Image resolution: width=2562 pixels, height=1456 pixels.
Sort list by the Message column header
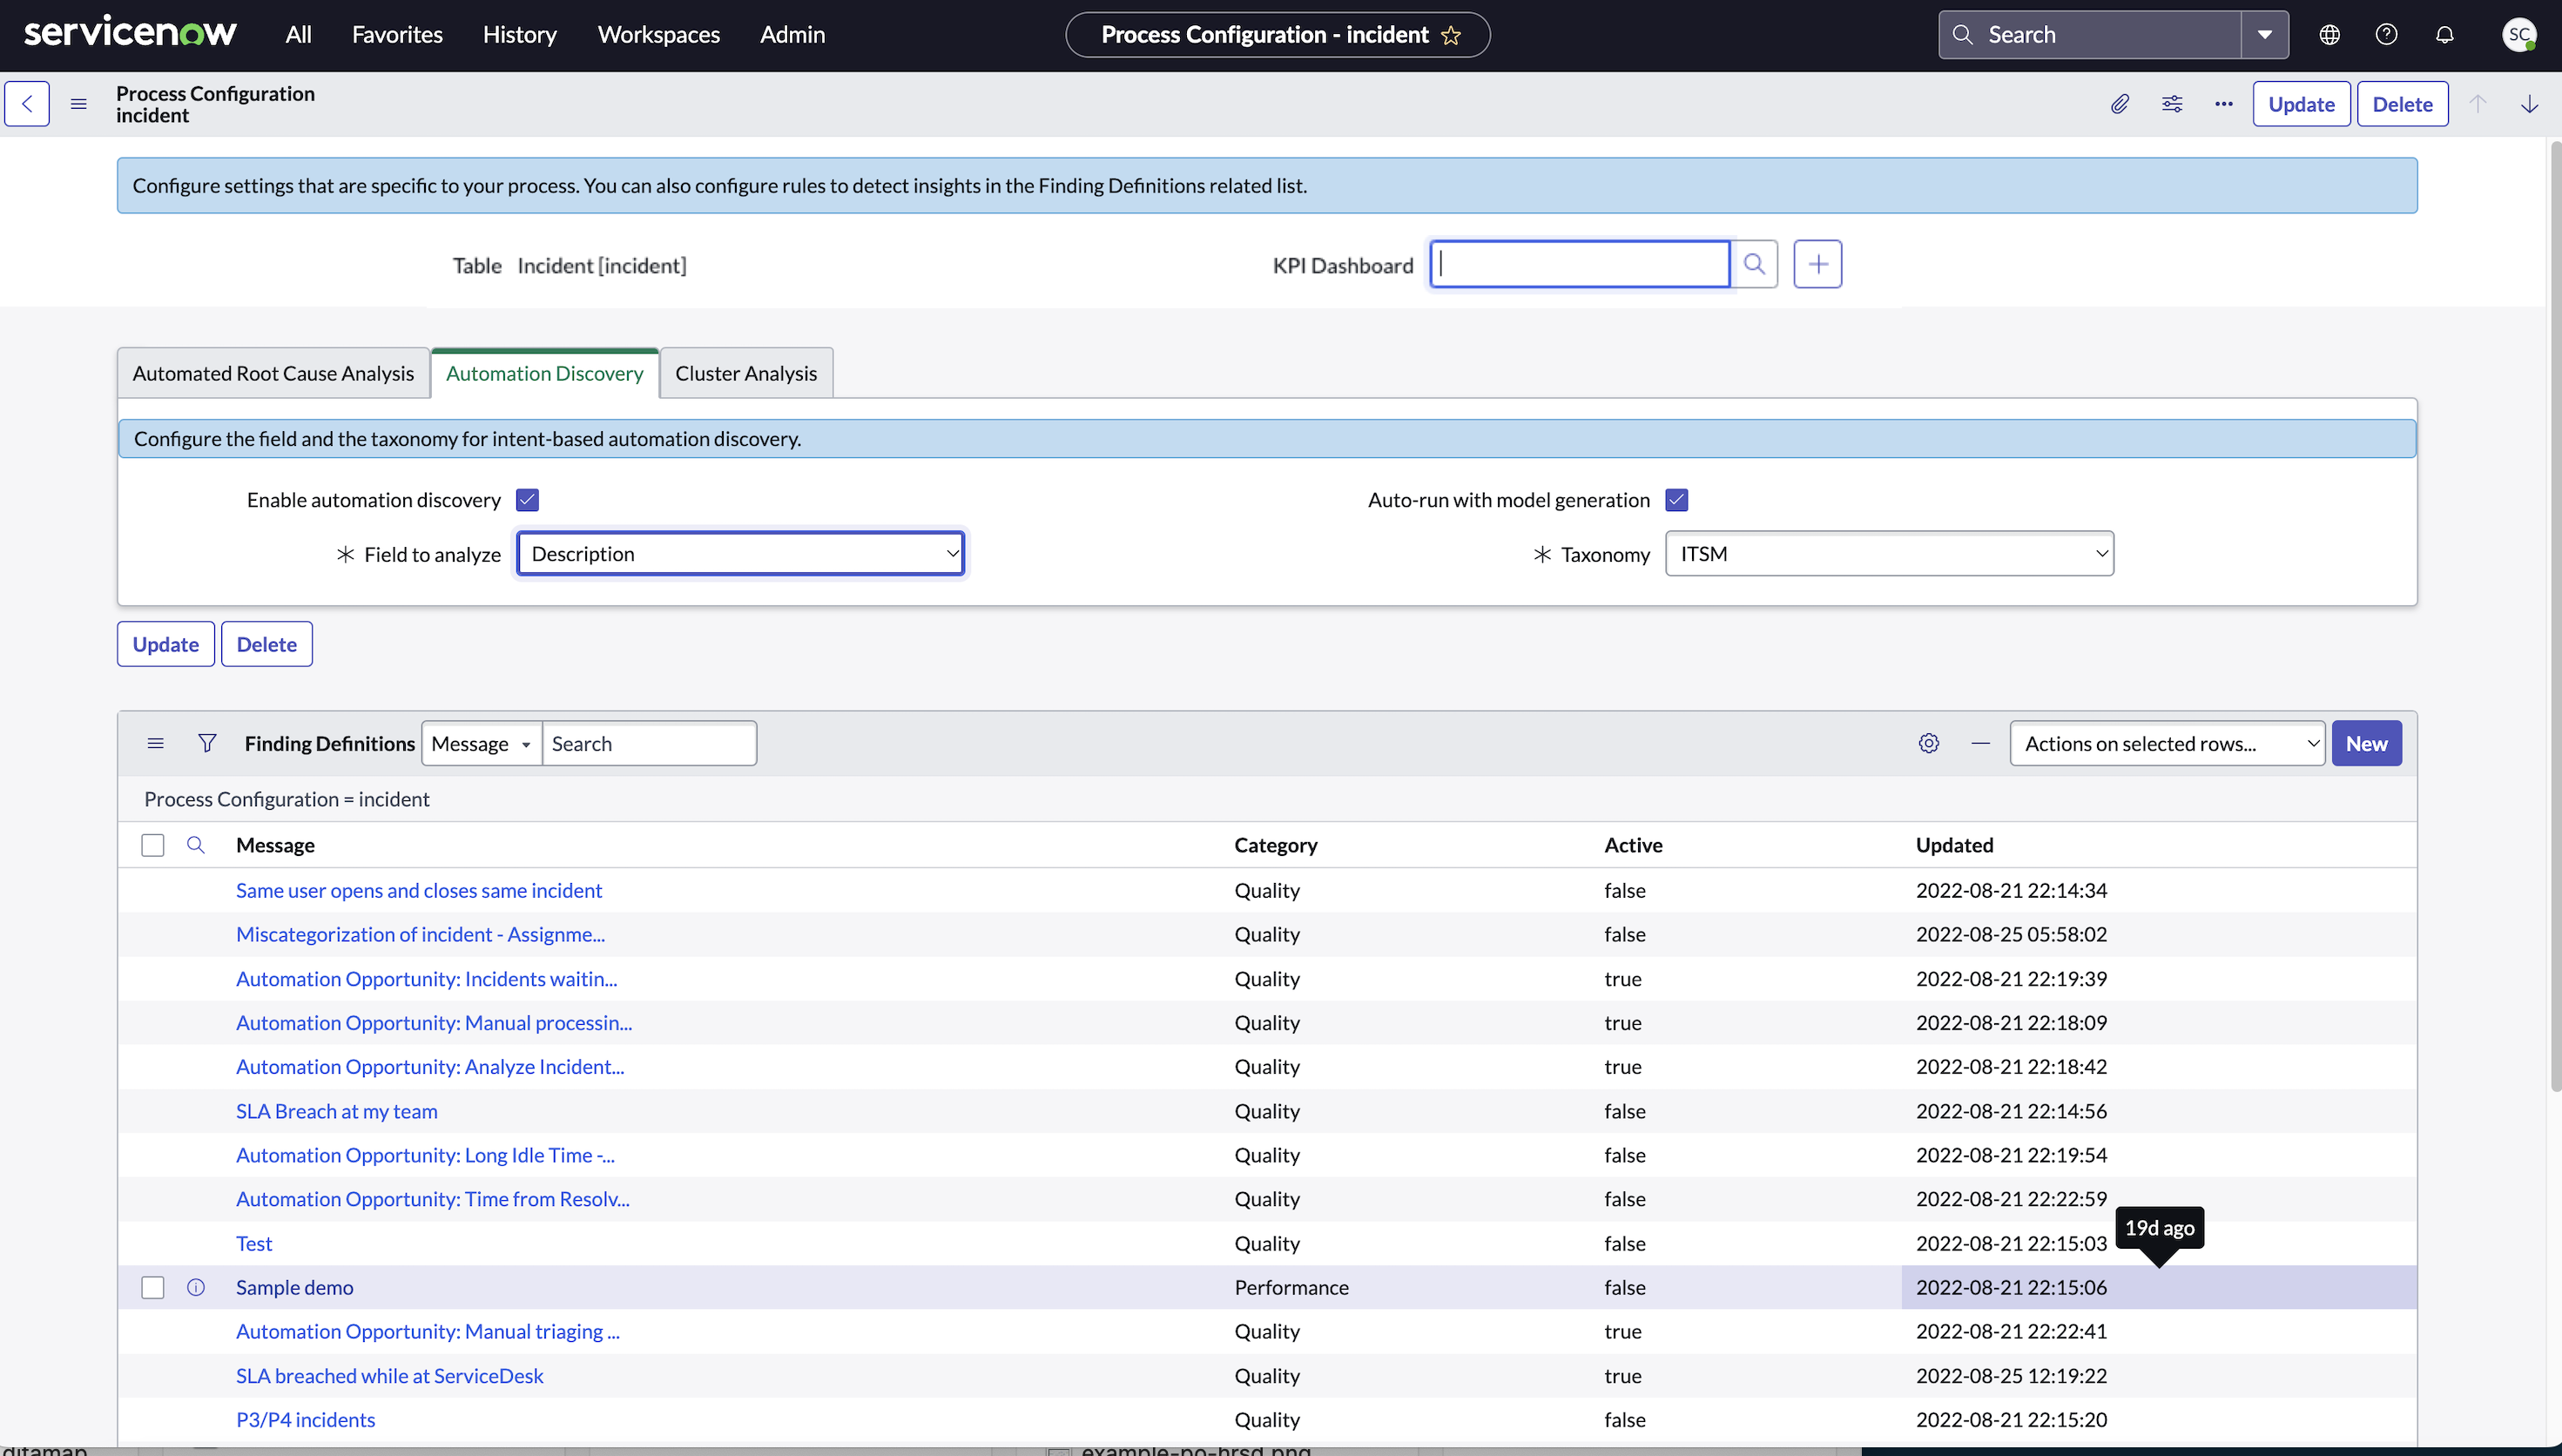(276, 845)
